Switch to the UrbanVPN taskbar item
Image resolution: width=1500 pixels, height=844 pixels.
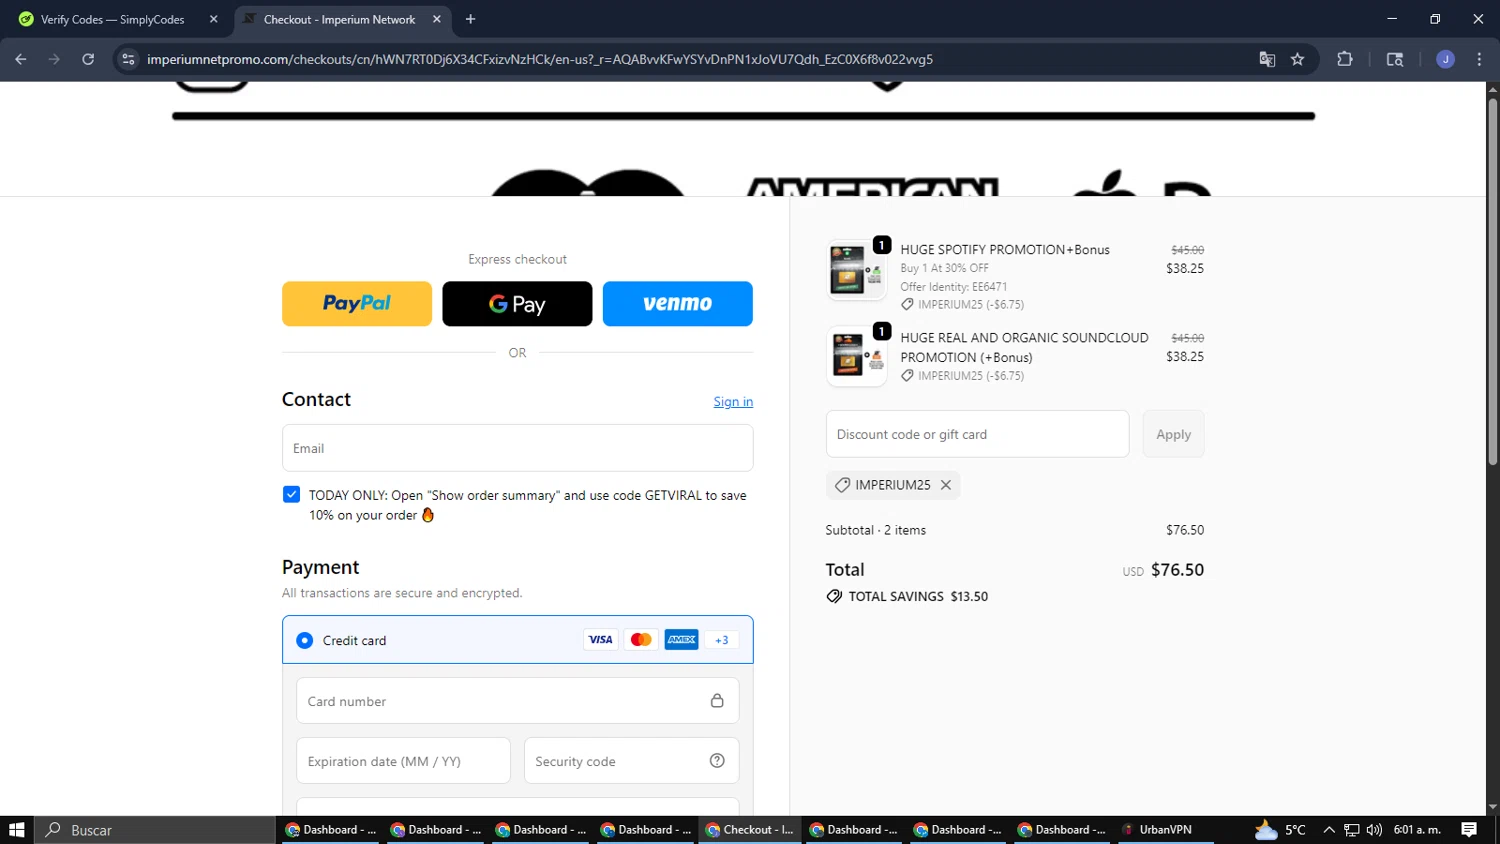coord(1165,830)
